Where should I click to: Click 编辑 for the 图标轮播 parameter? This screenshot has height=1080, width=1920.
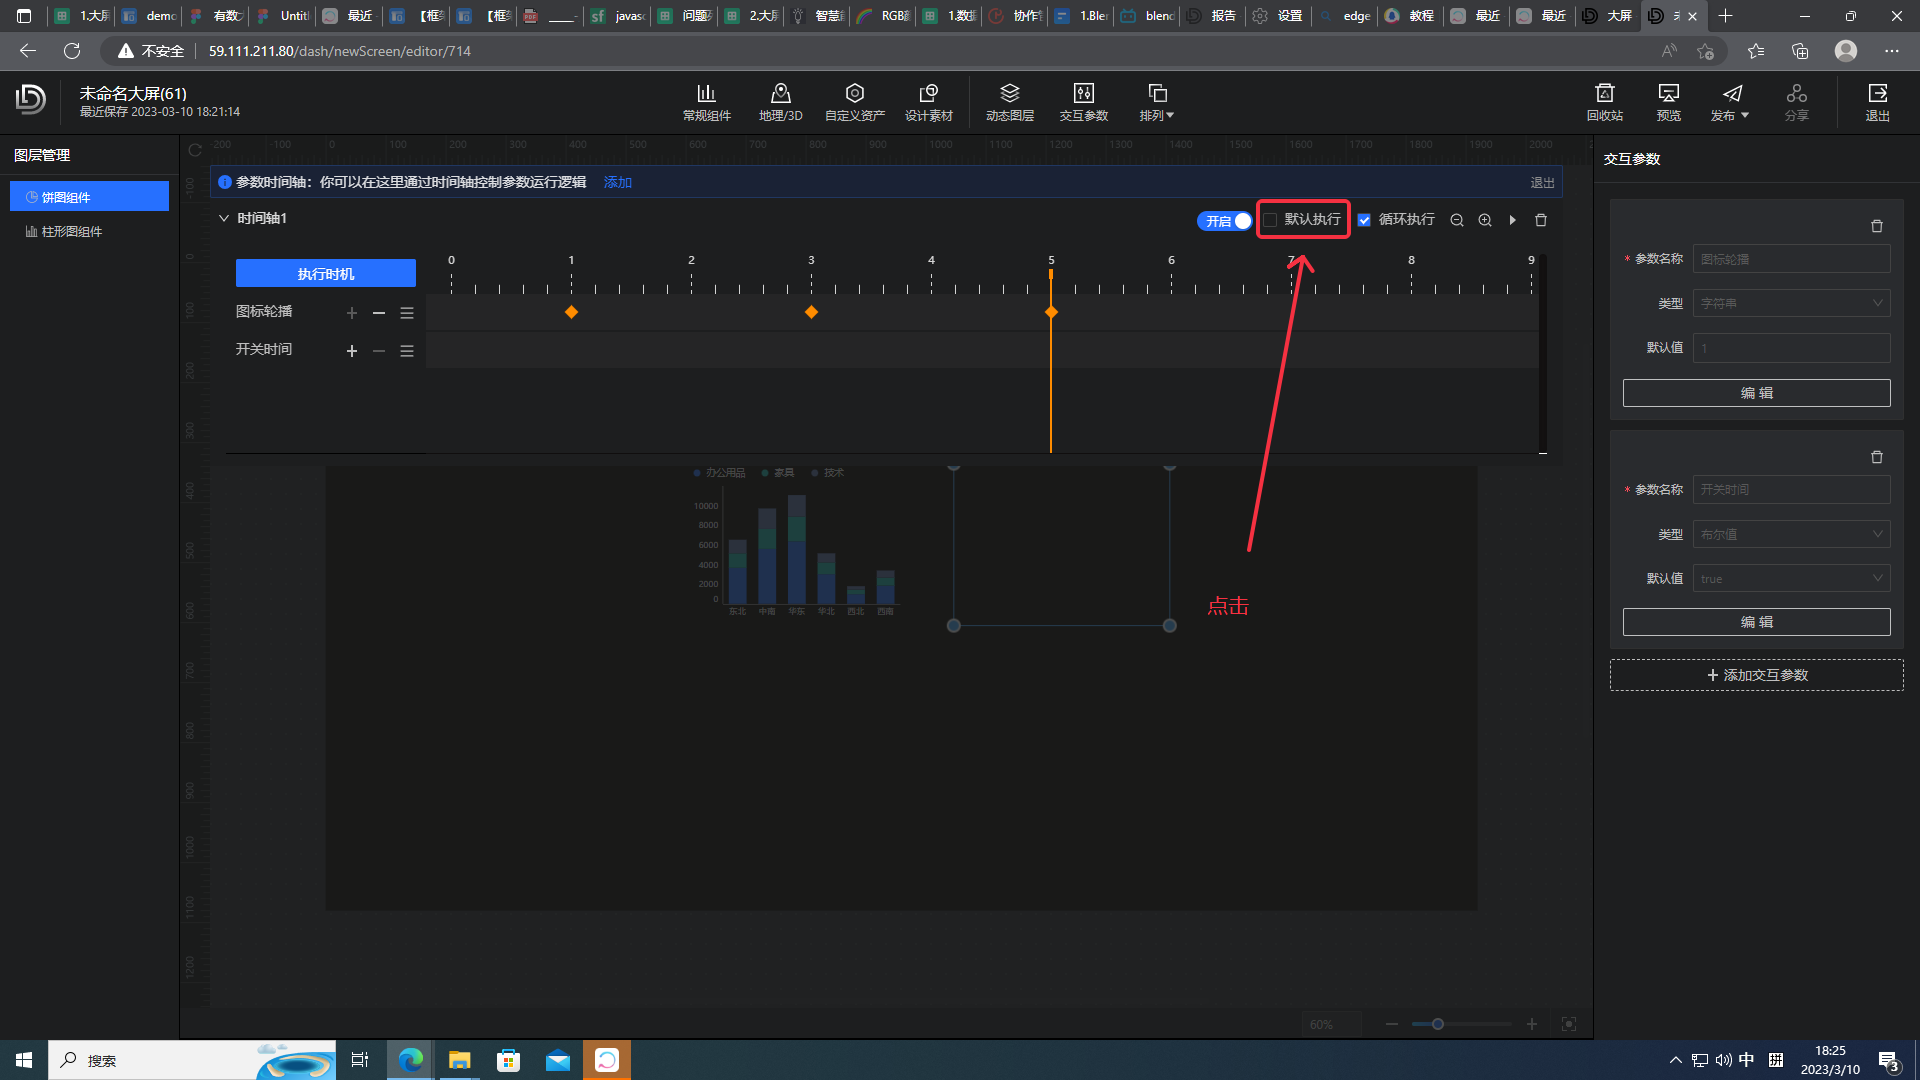(1756, 393)
